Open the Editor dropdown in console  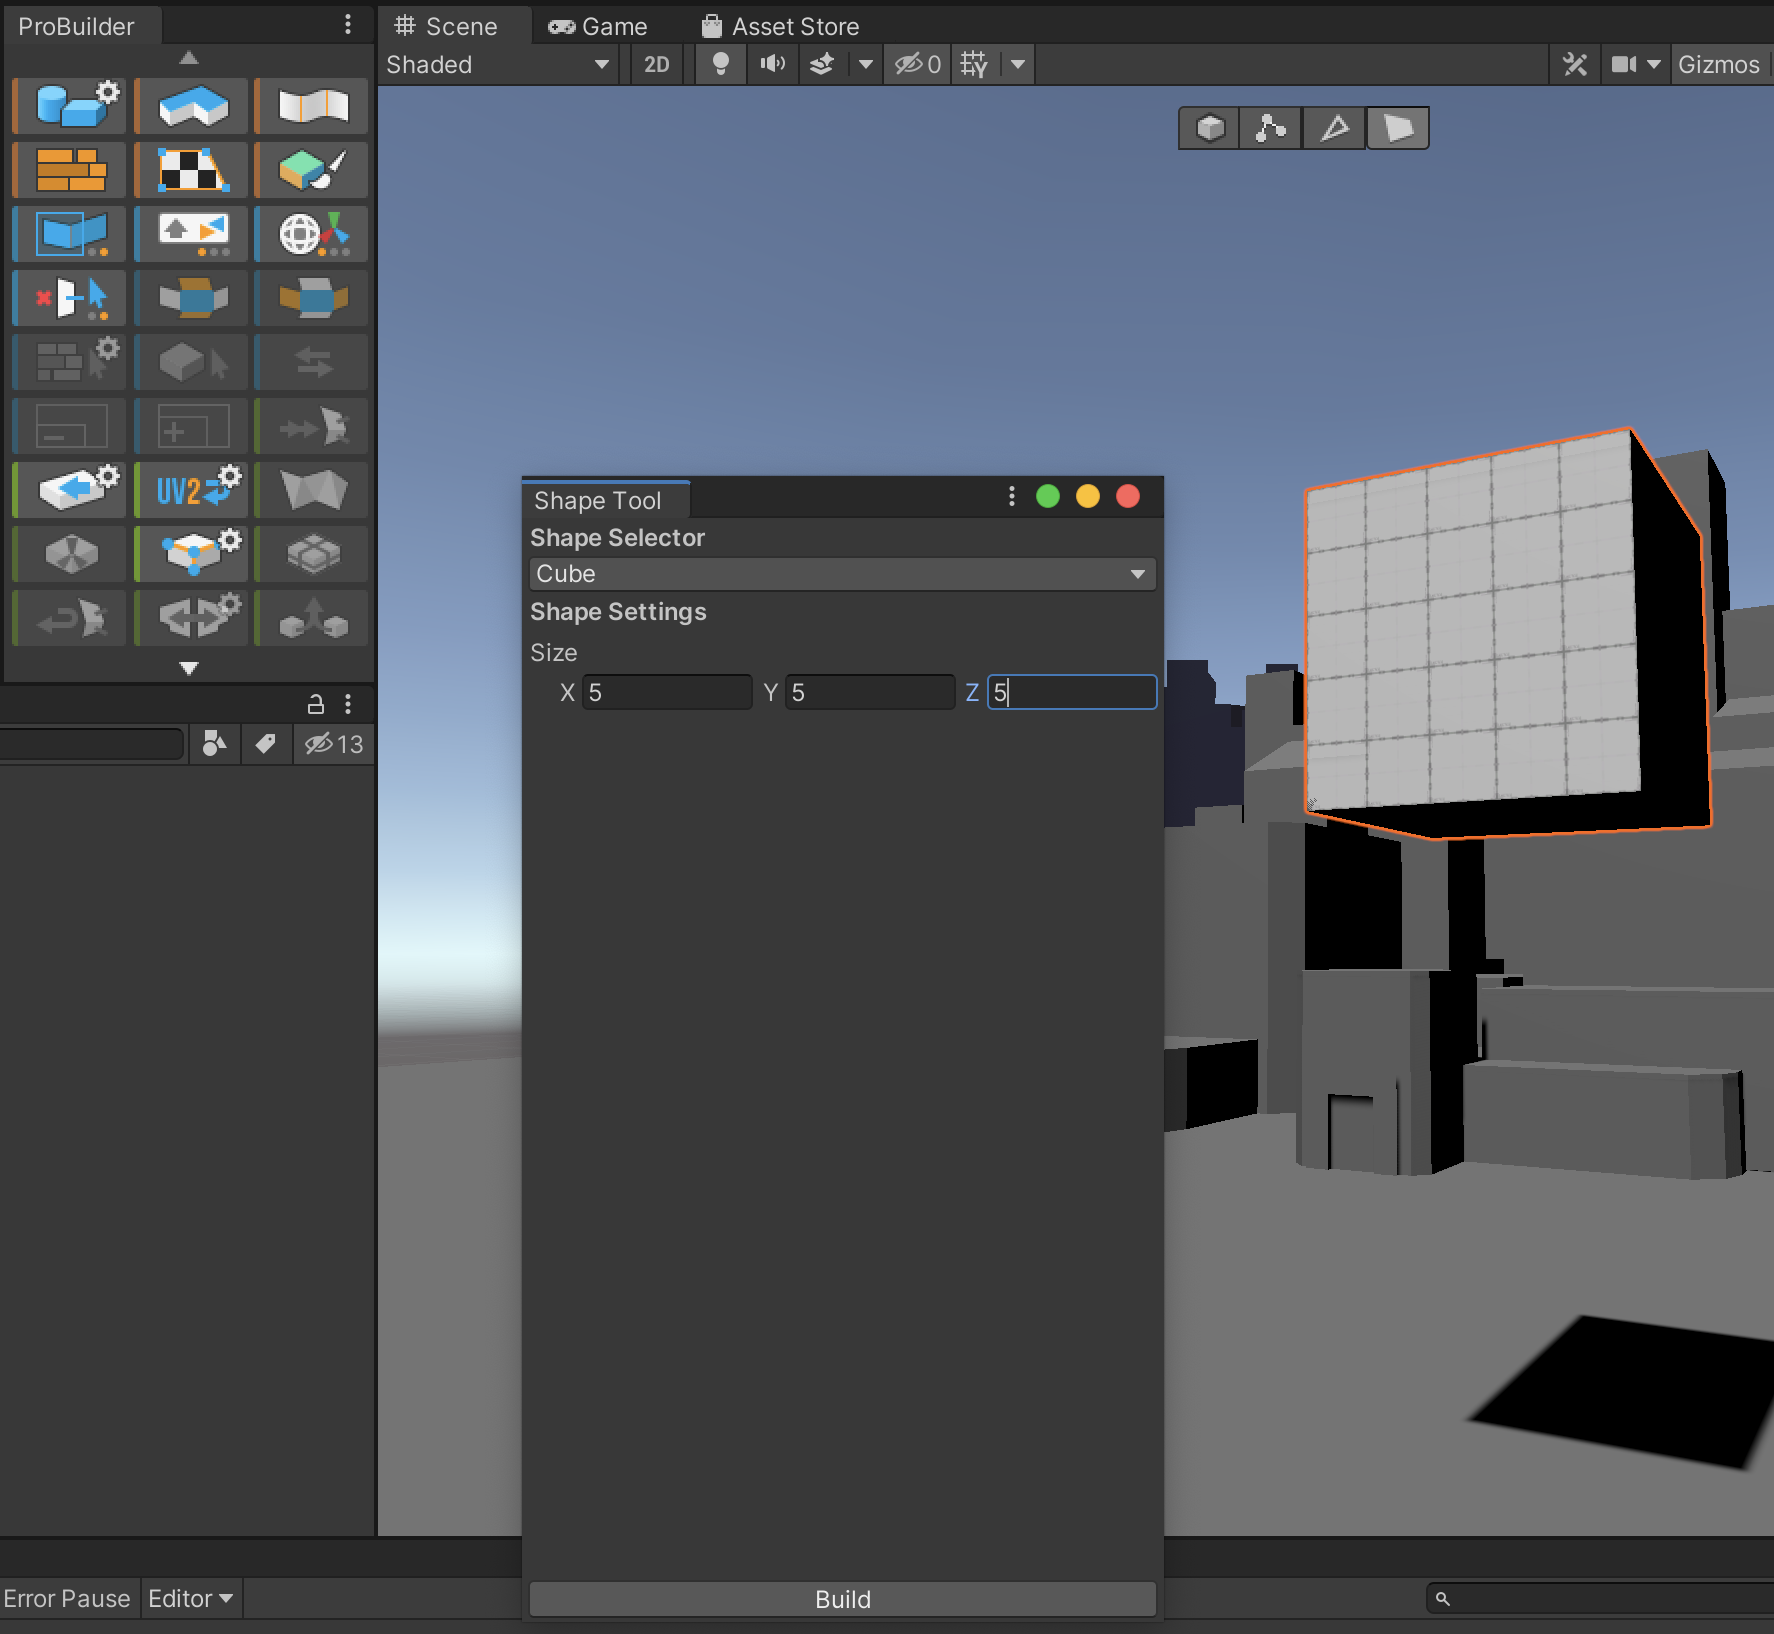coord(190,1598)
